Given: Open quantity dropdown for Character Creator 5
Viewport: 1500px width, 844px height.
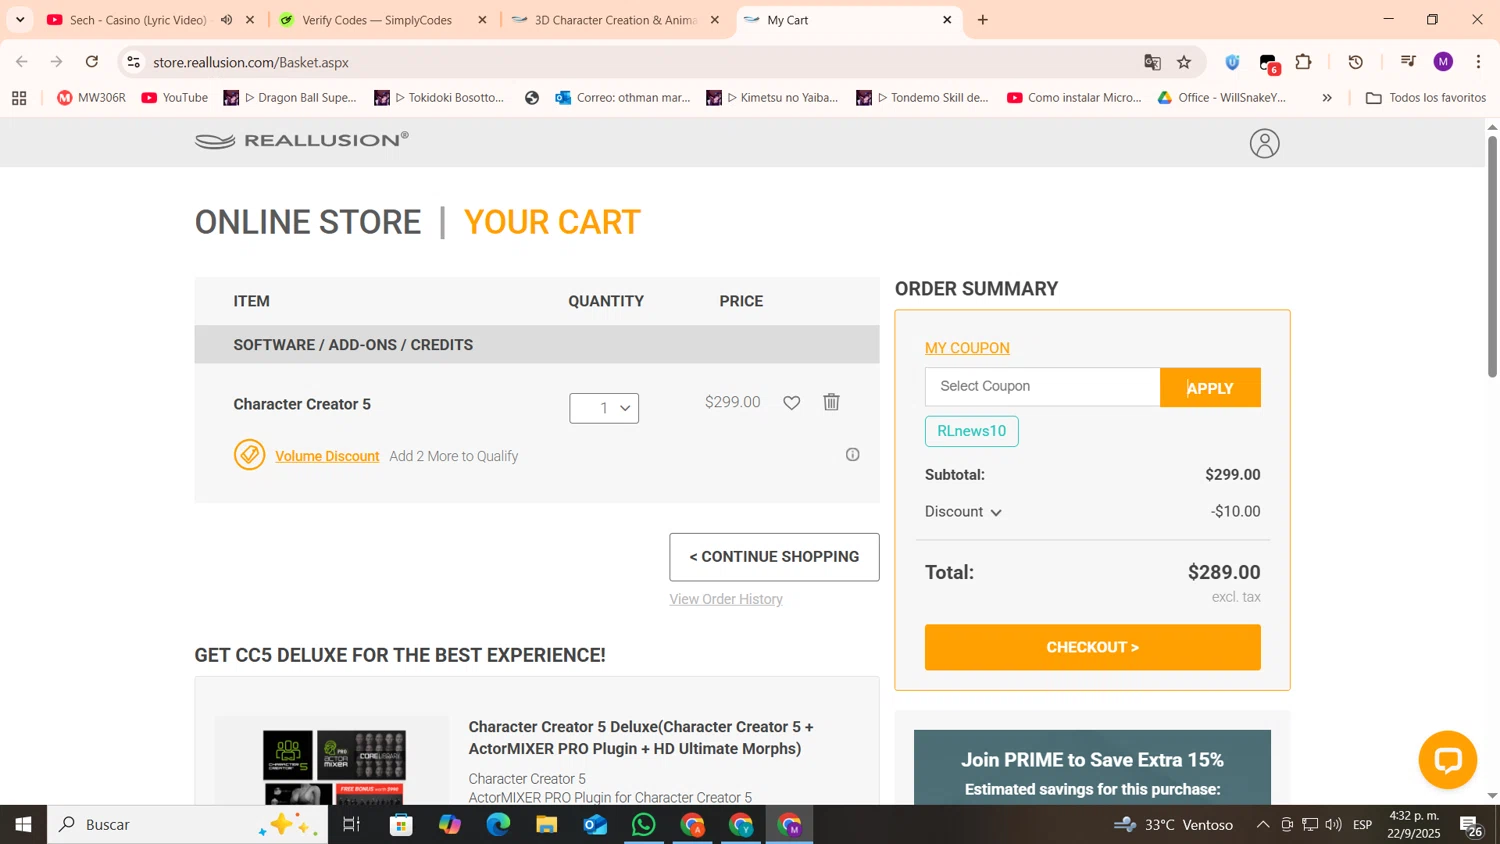Looking at the screenshot, I should (604, 408).
